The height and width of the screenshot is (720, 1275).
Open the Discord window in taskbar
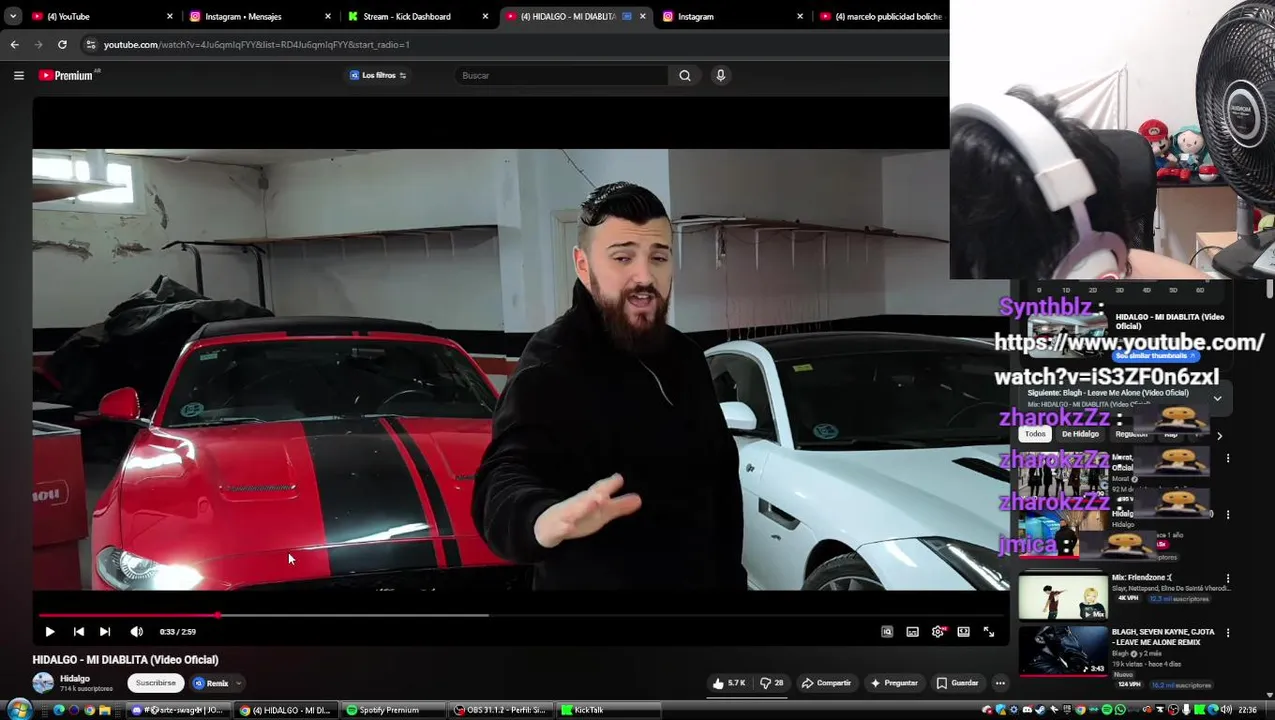click(x=180, y=710)
